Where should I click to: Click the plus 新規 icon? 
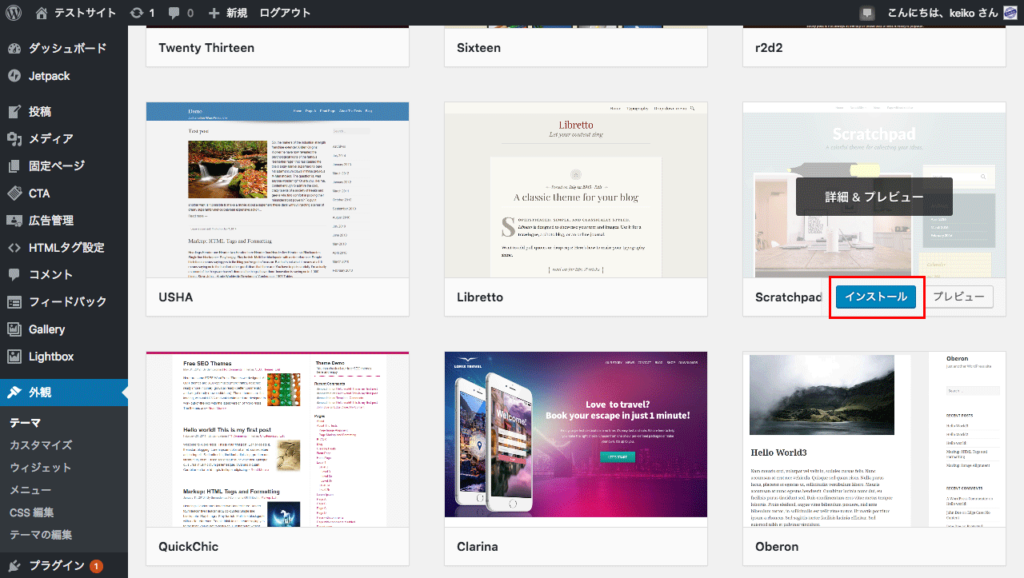coord(214,12)
